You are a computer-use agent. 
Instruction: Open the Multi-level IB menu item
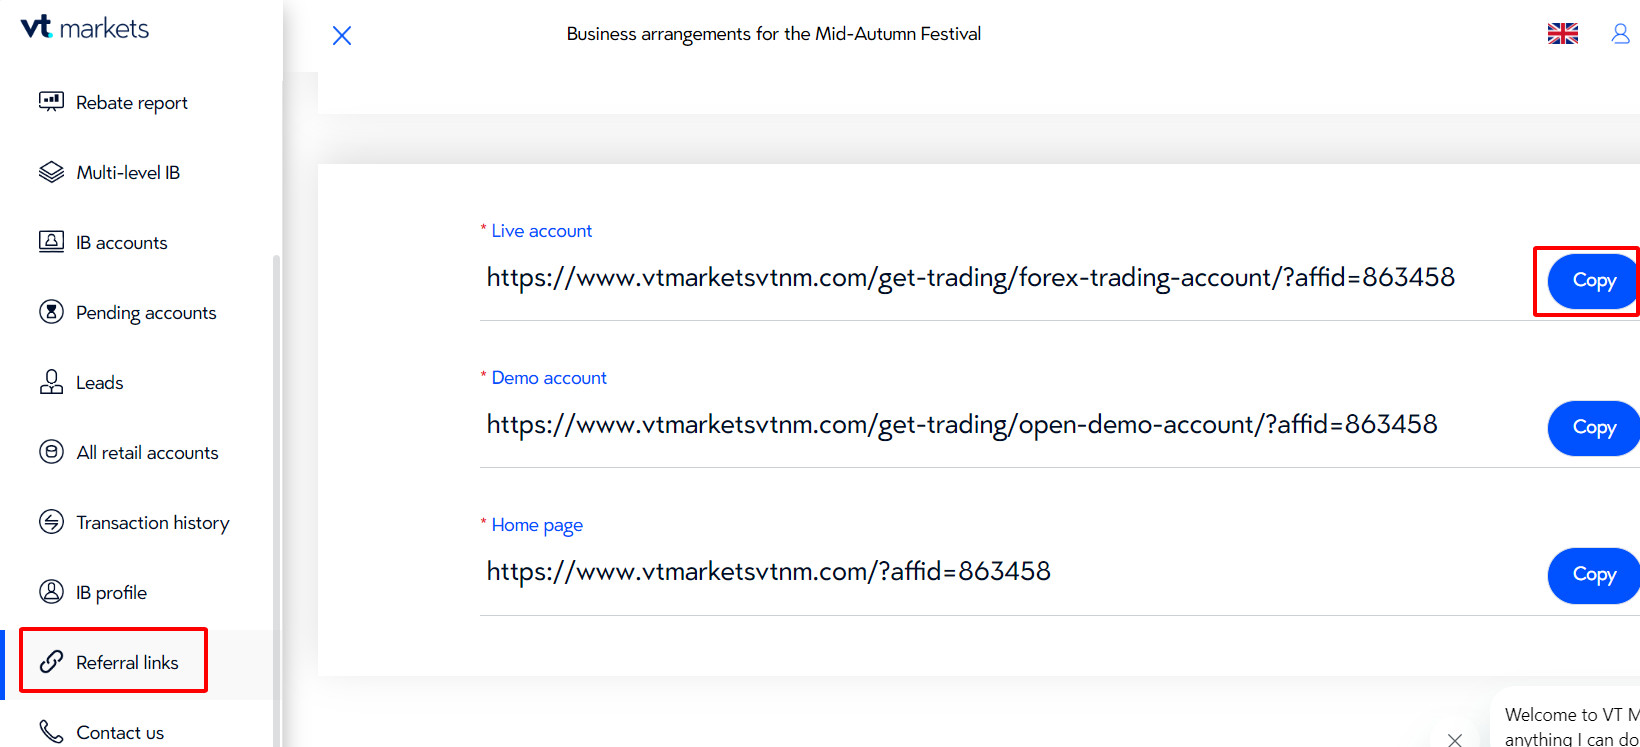(128, 172)
